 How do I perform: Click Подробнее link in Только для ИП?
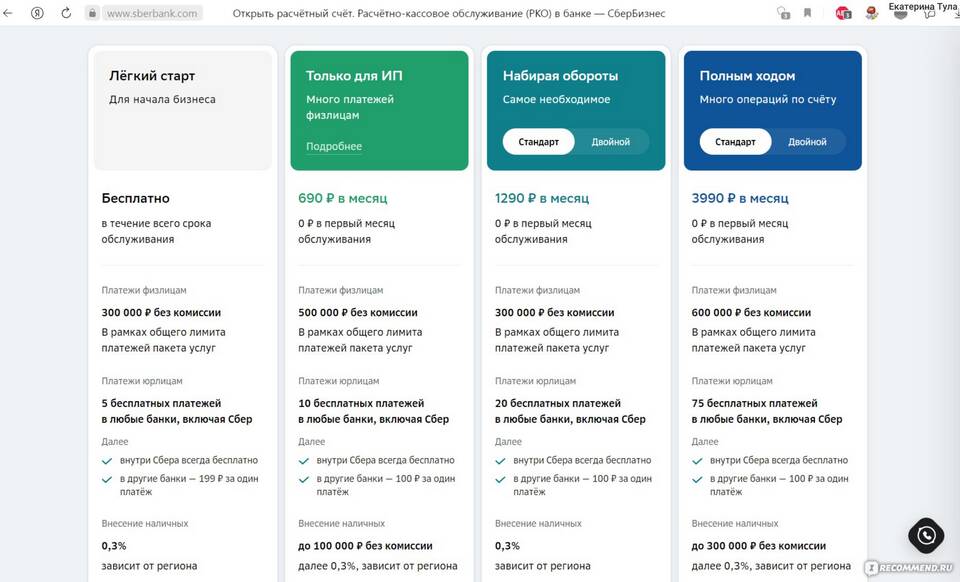tap(334, 147)
